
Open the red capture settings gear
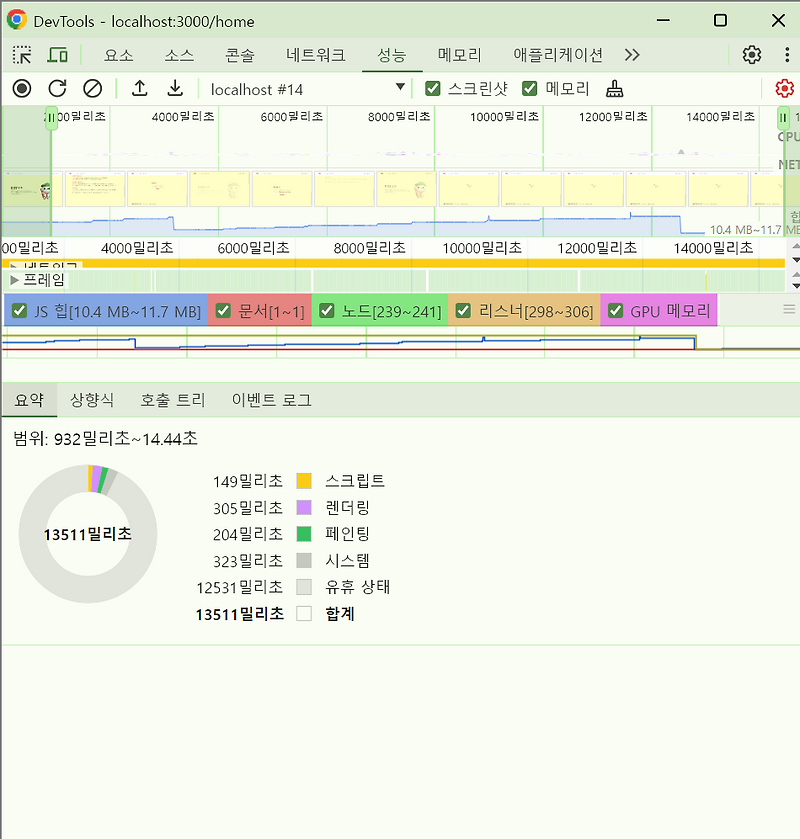pos(785,88)
